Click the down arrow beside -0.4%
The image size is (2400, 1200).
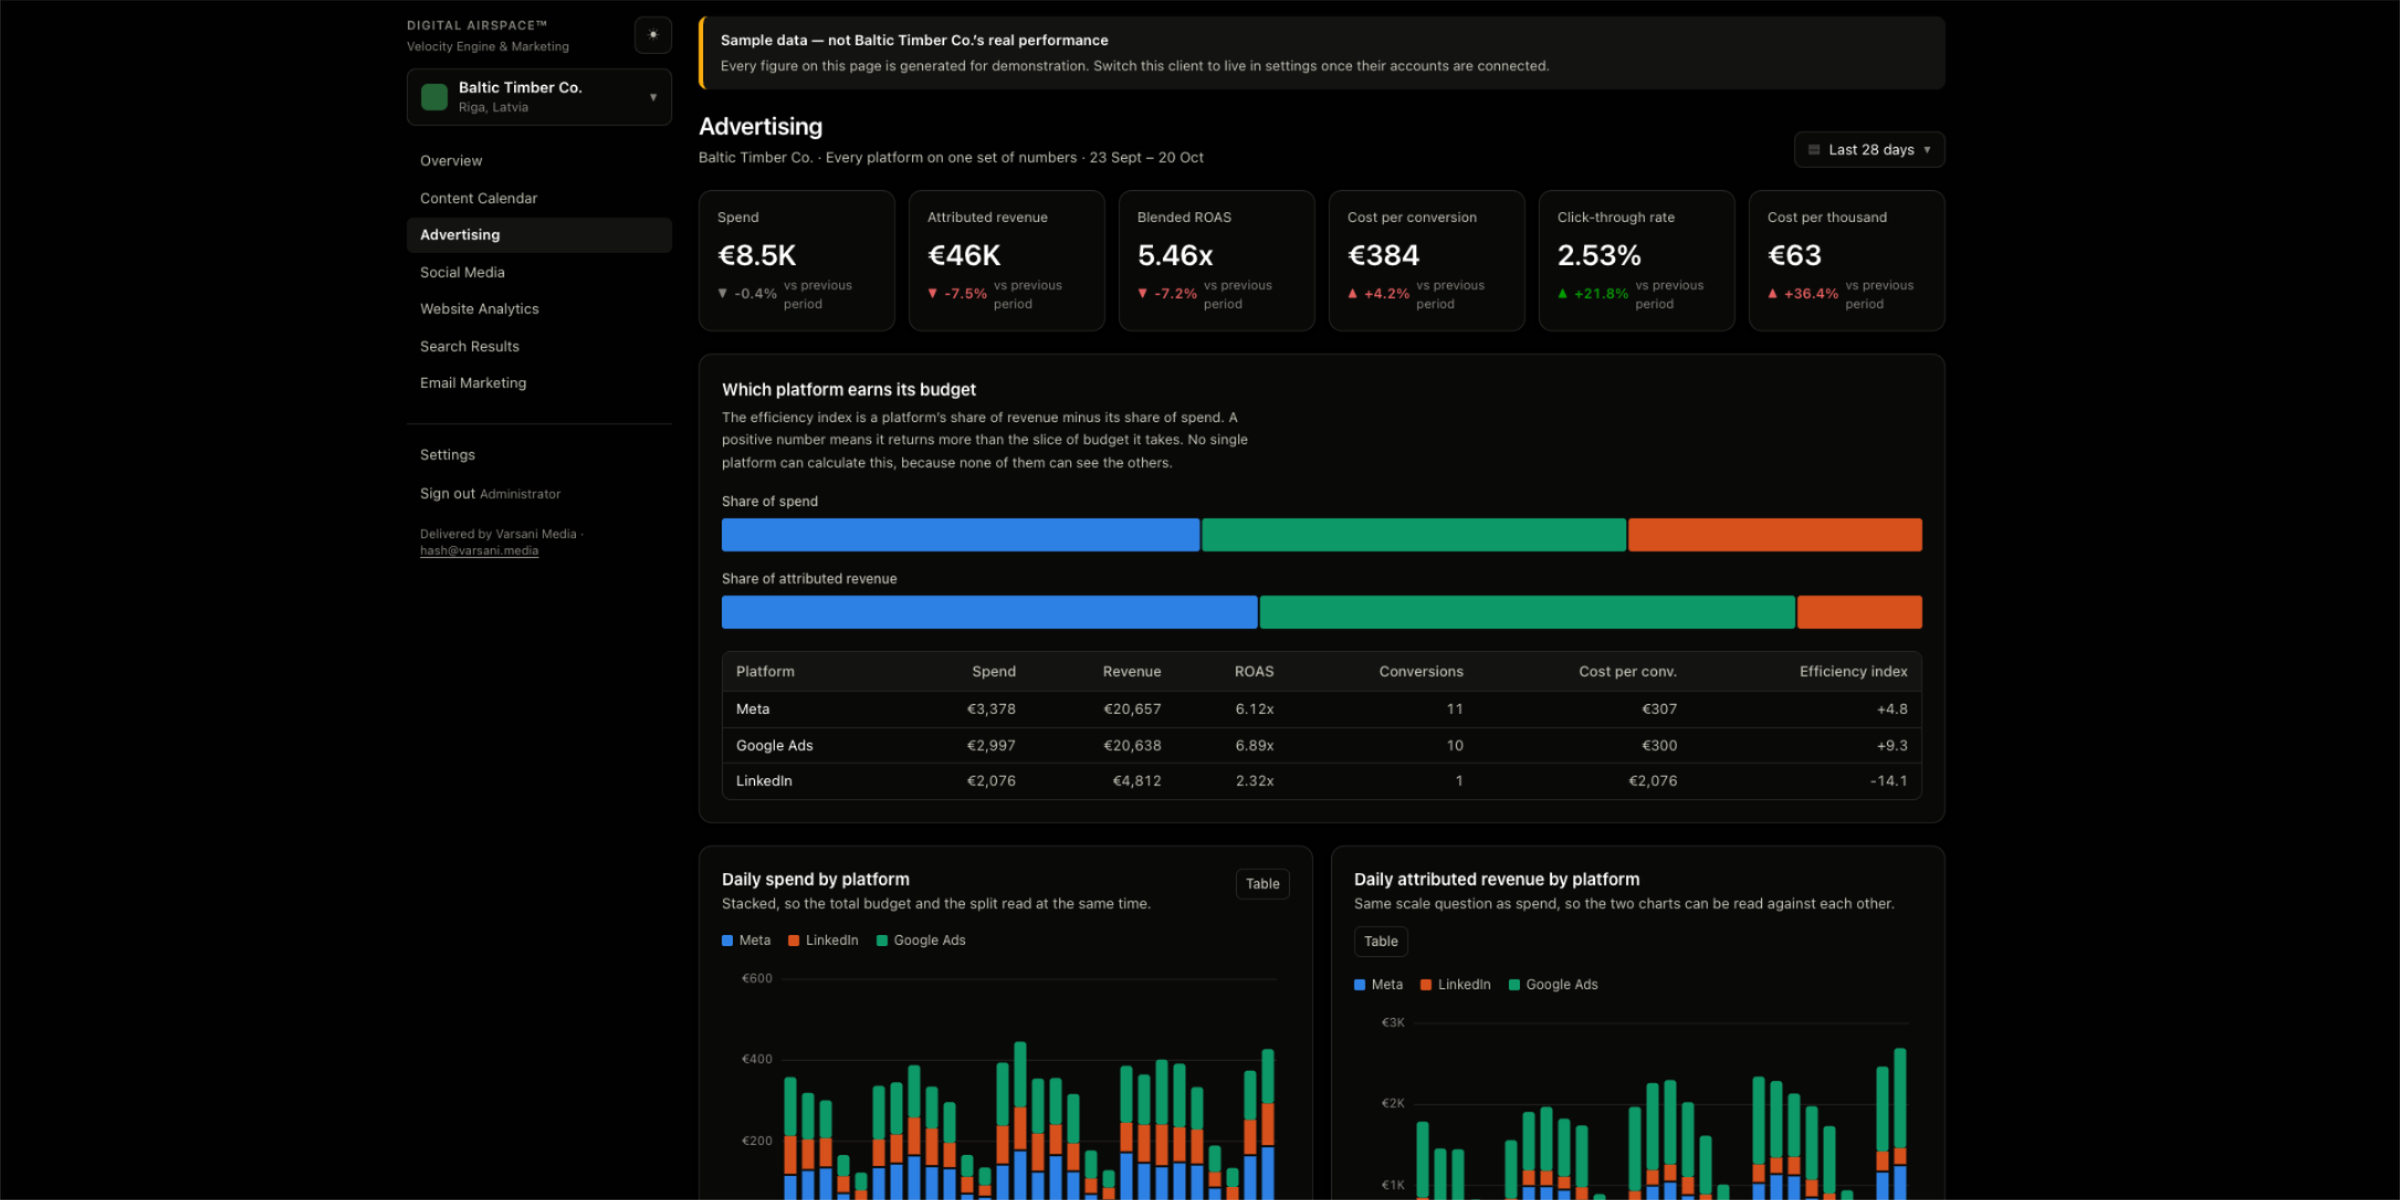click(723, 294)
